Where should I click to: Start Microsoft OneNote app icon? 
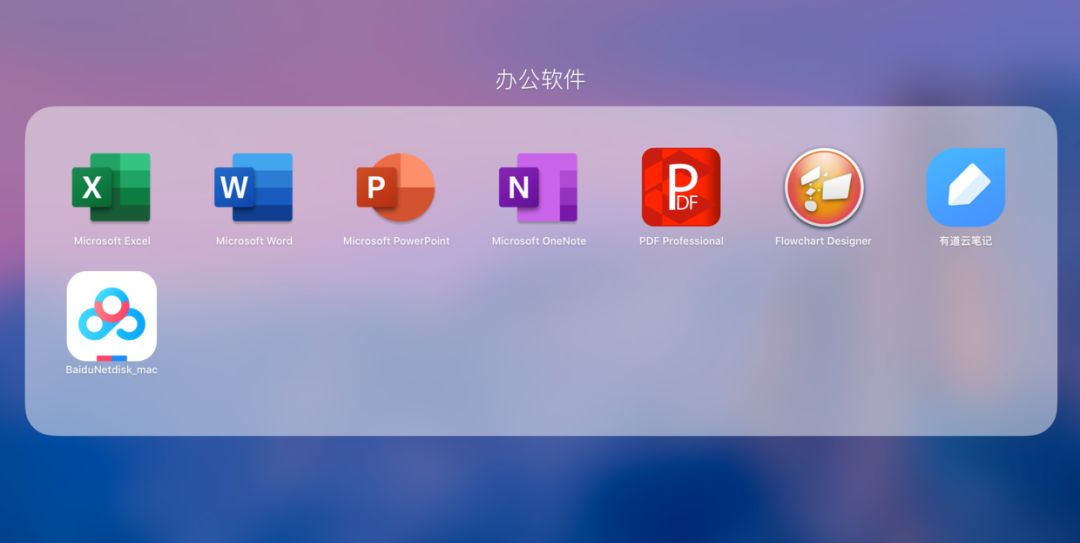coord(539,187)
